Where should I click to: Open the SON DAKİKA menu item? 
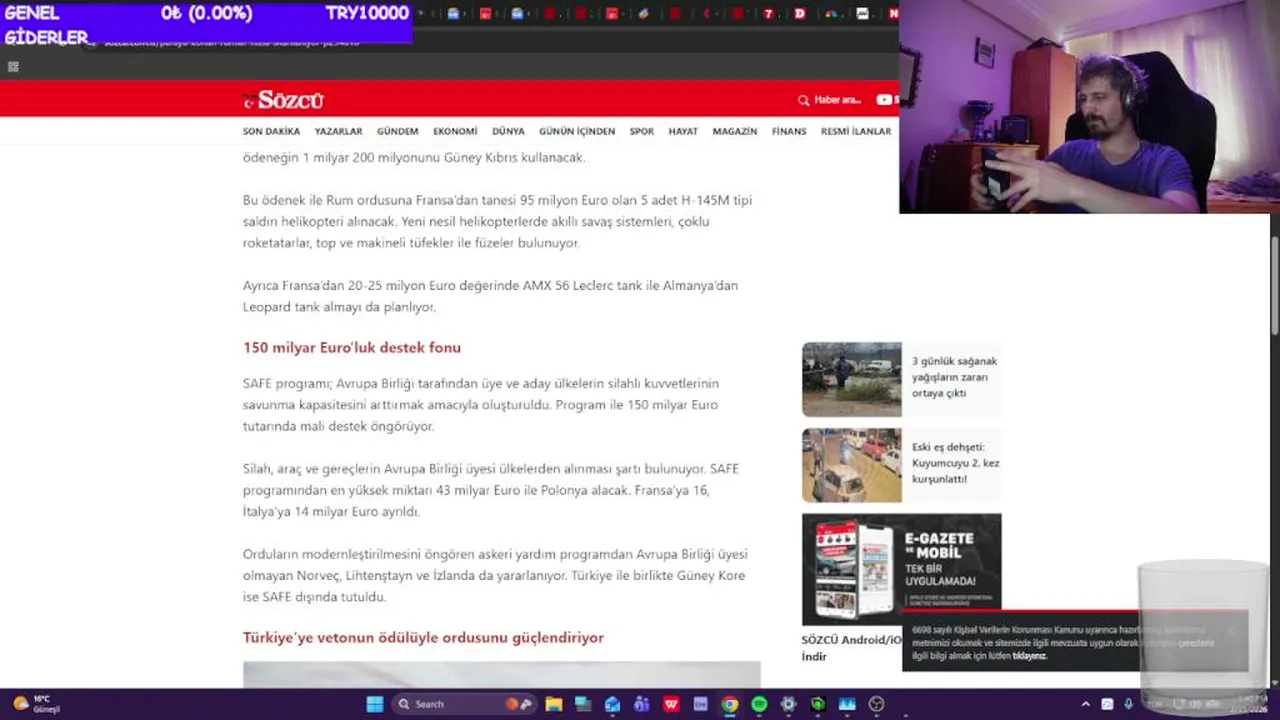point(271,131)
